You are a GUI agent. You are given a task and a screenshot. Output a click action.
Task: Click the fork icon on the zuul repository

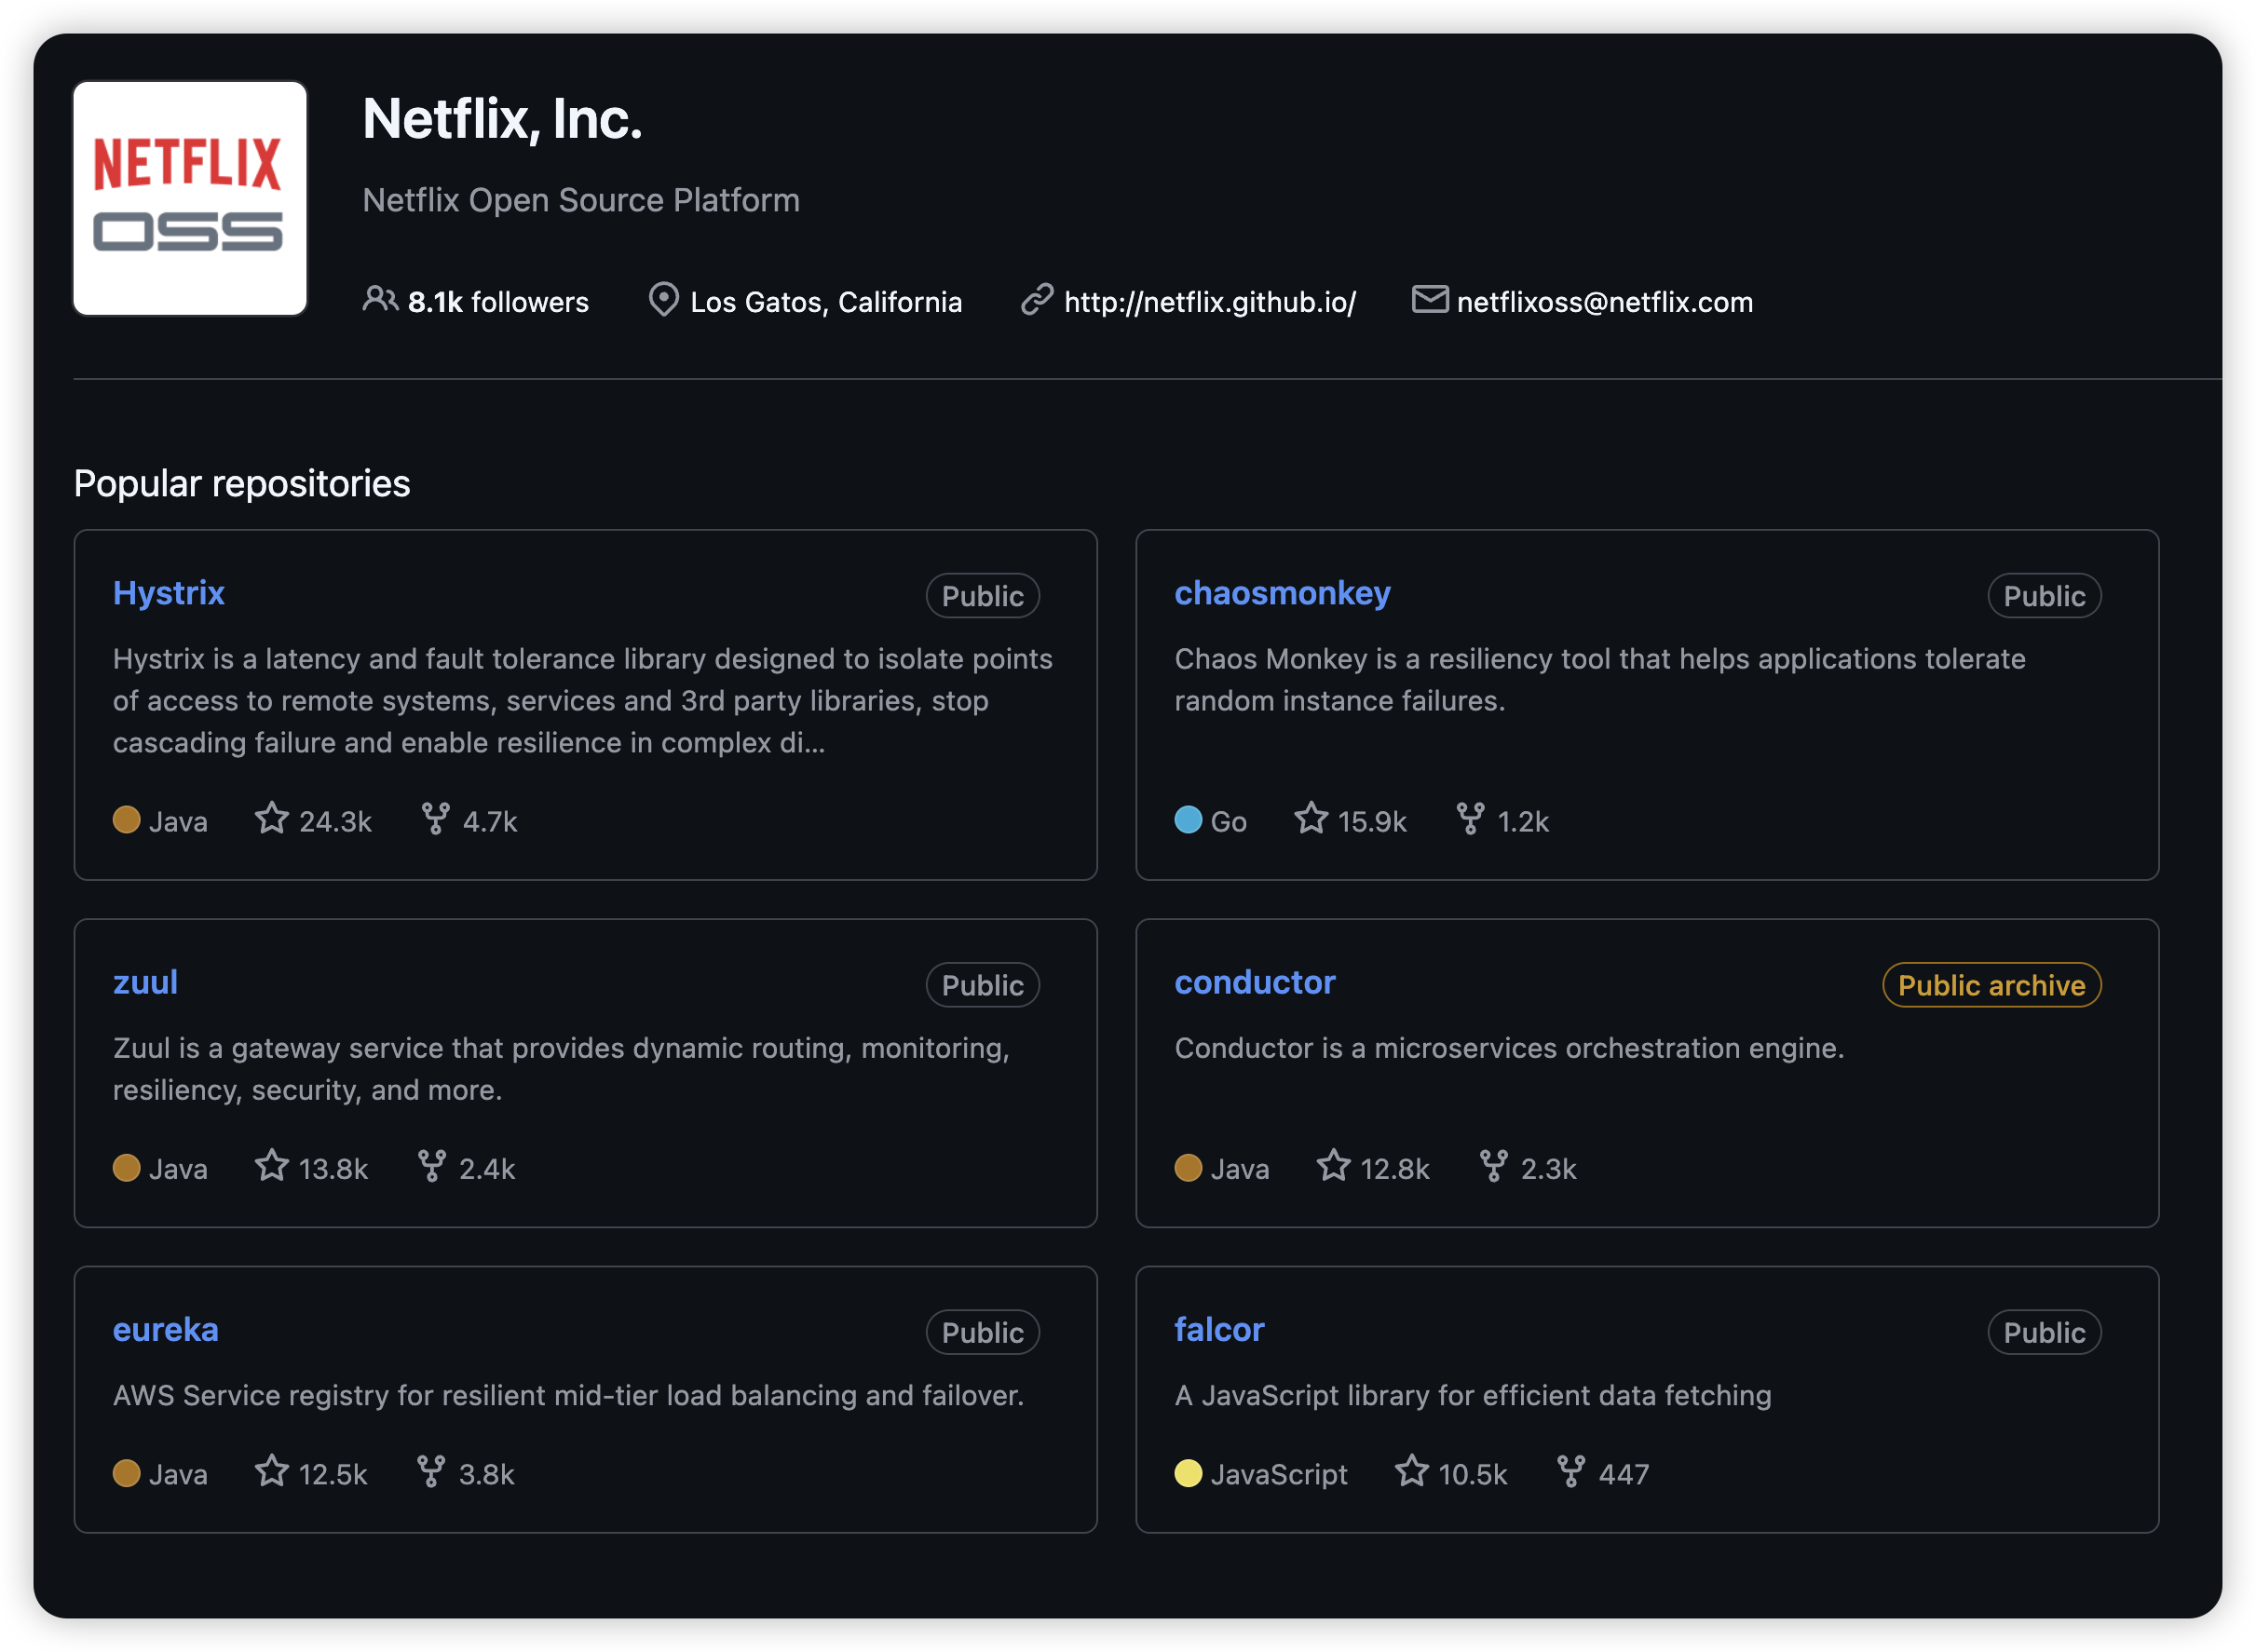432,1166
